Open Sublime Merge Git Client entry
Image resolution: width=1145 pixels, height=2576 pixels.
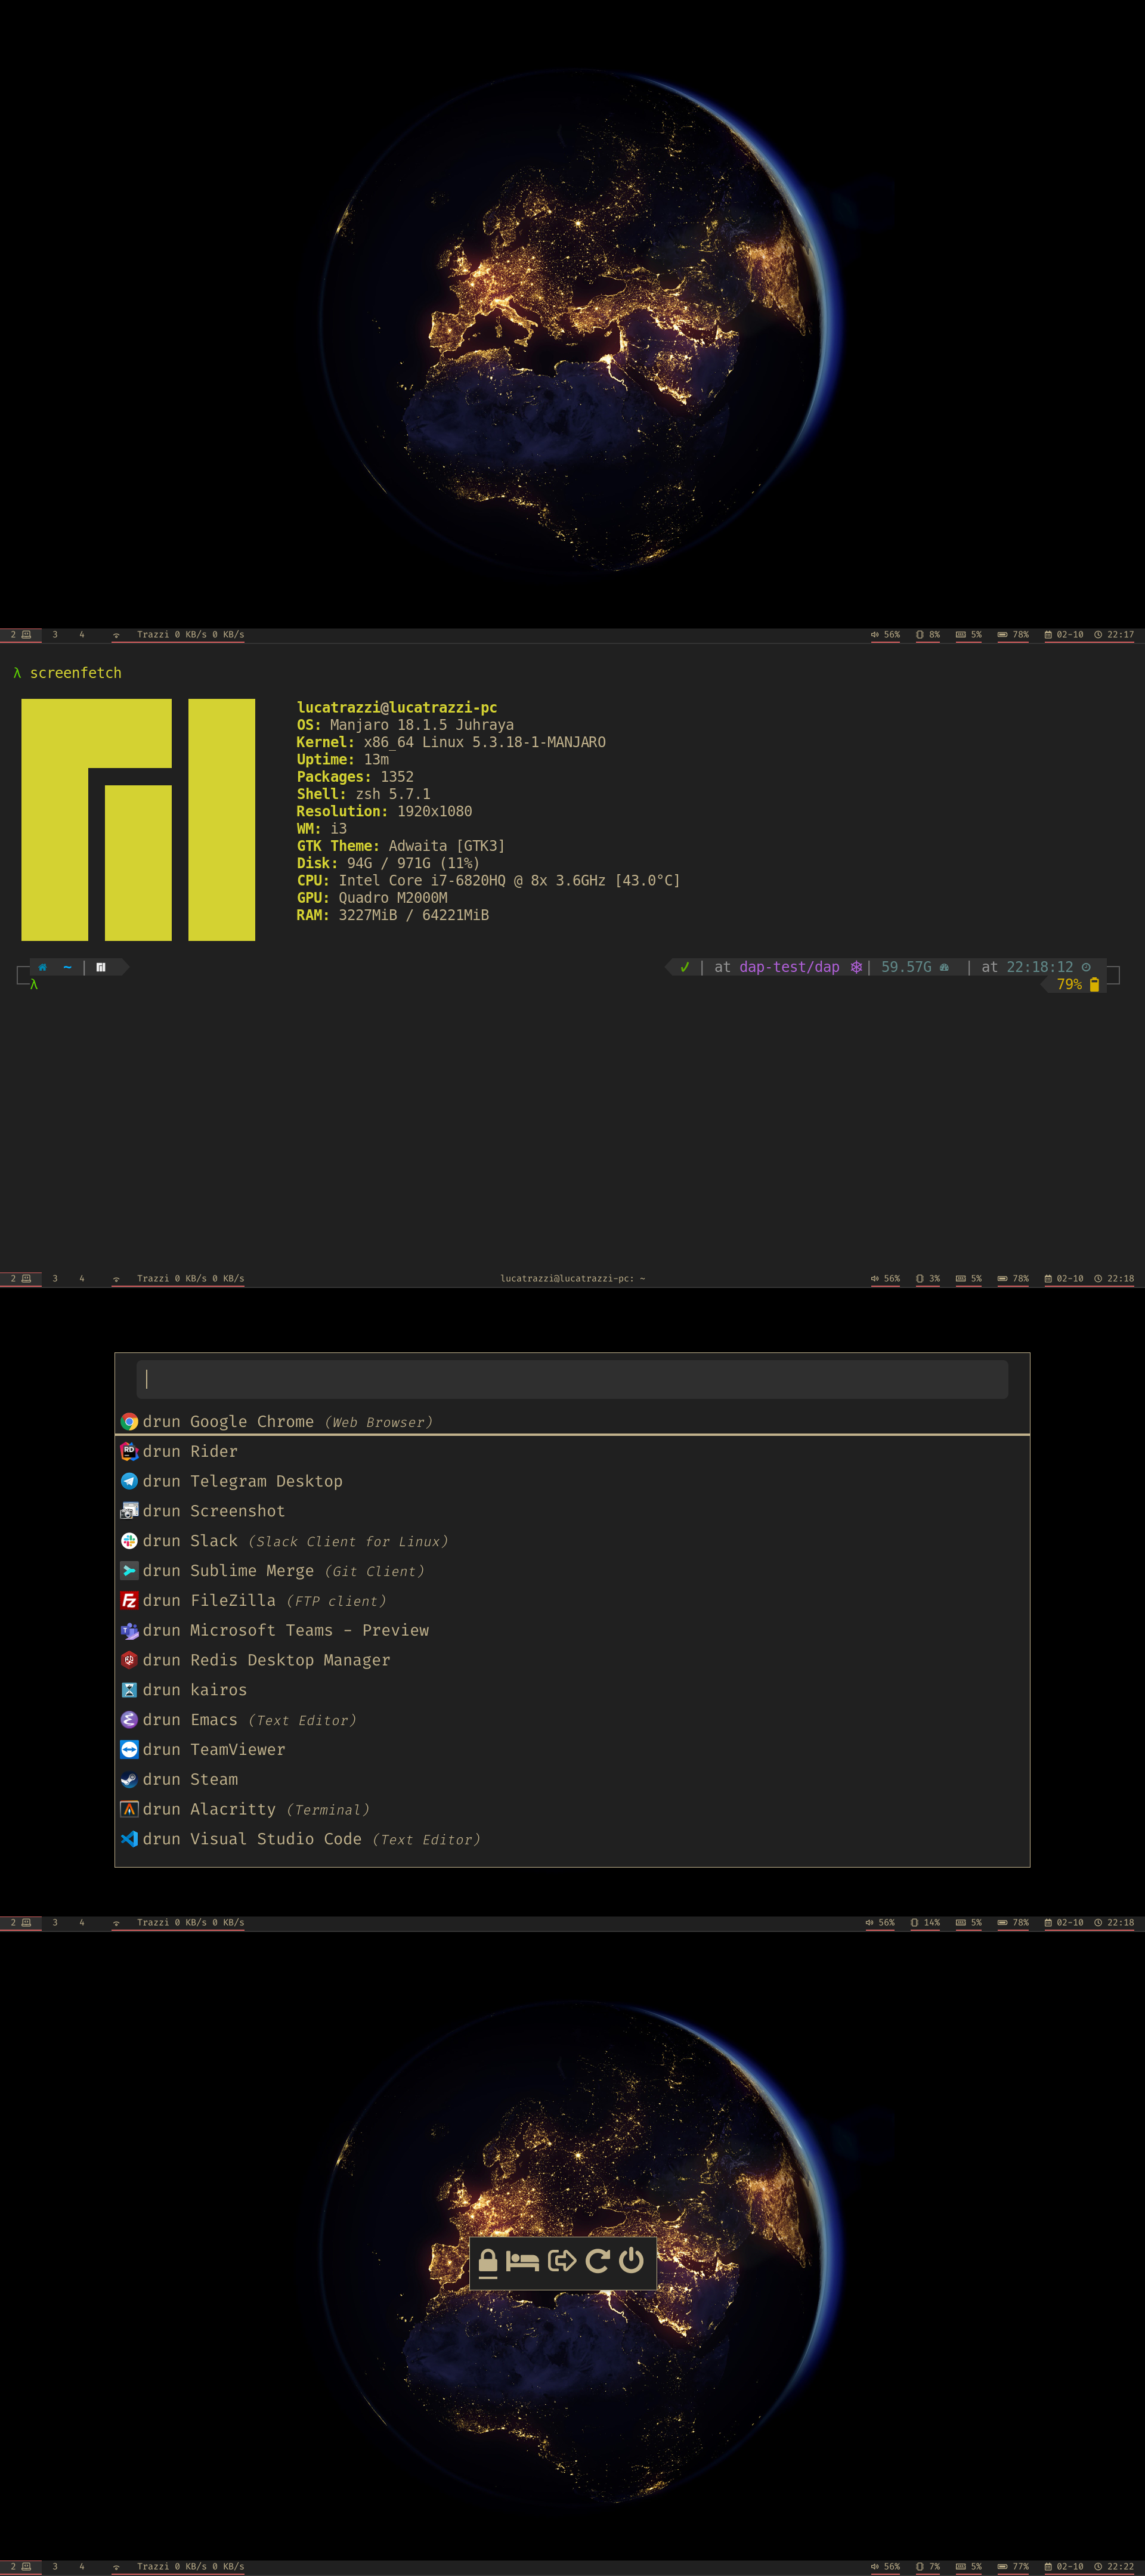(251, 1571)
